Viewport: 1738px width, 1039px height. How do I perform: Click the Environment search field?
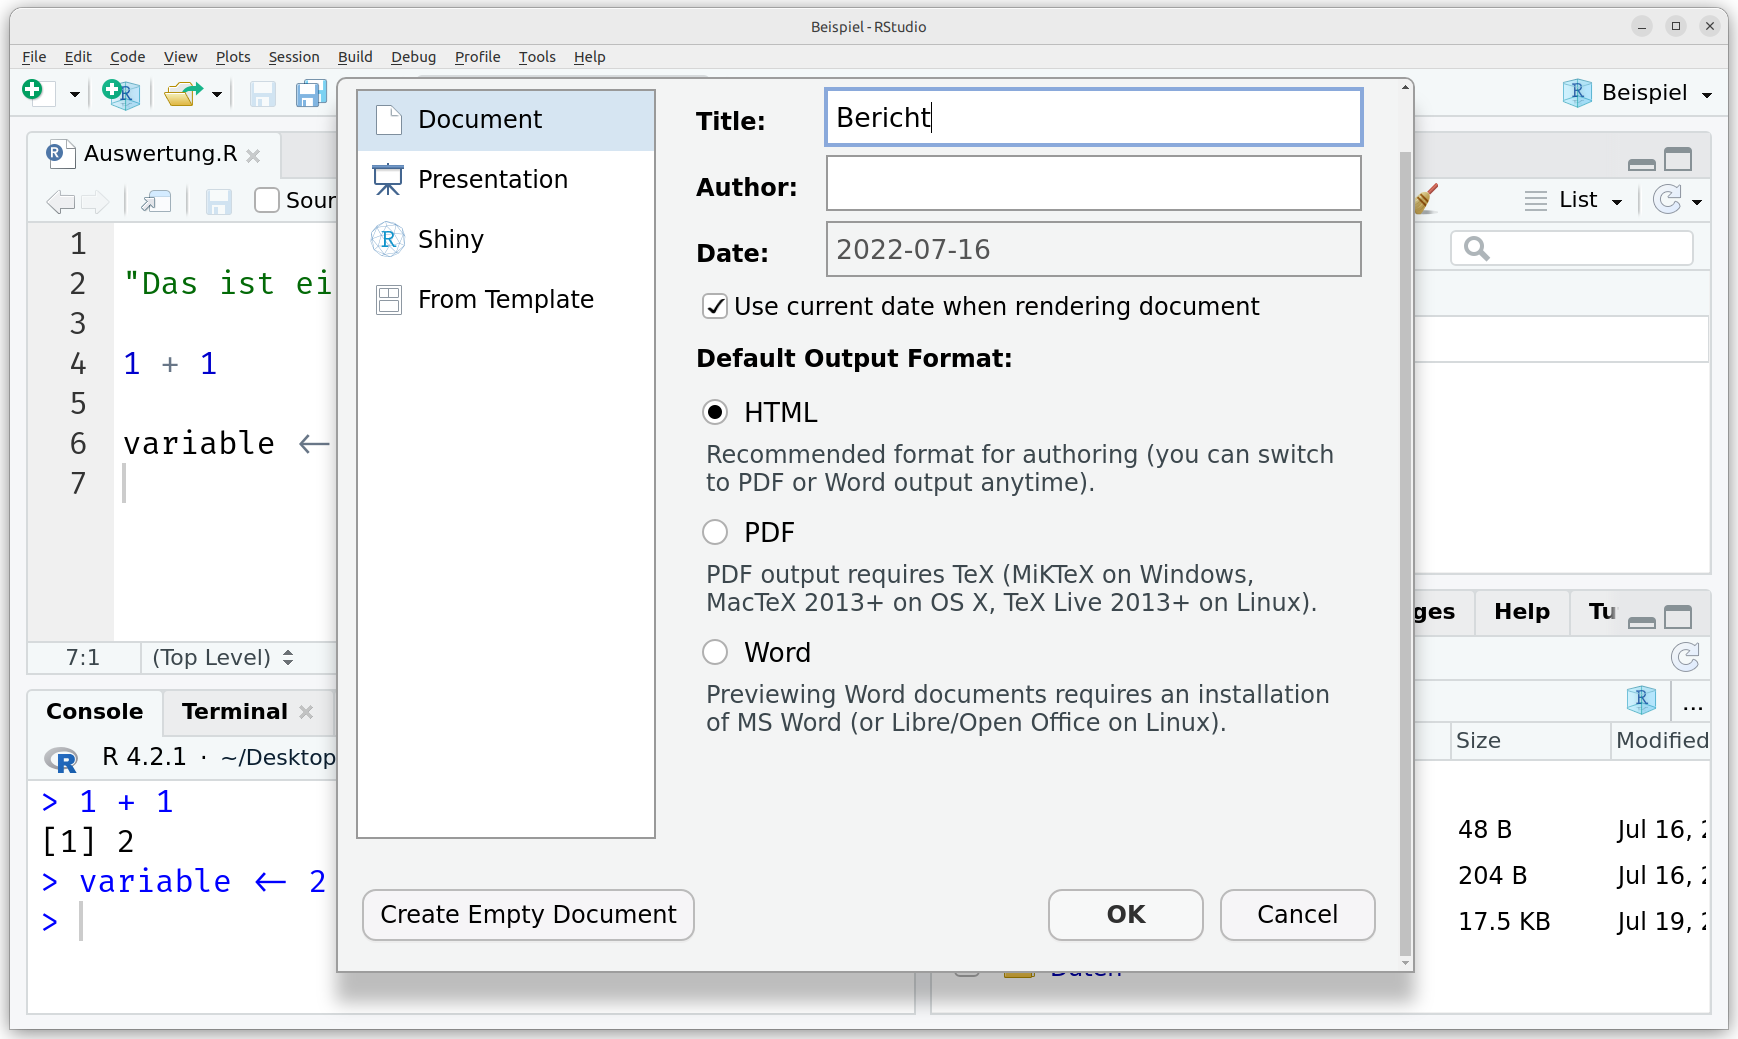click(x=1571, y=248)
